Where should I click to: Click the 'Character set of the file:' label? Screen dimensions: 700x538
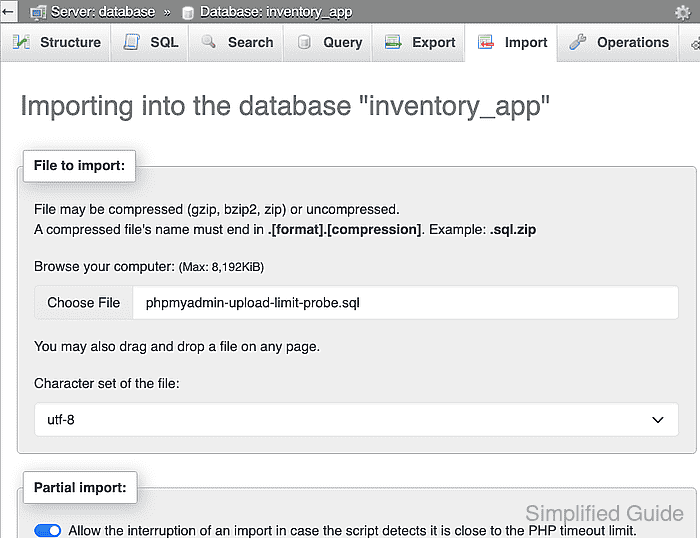(x=107, y=384)
